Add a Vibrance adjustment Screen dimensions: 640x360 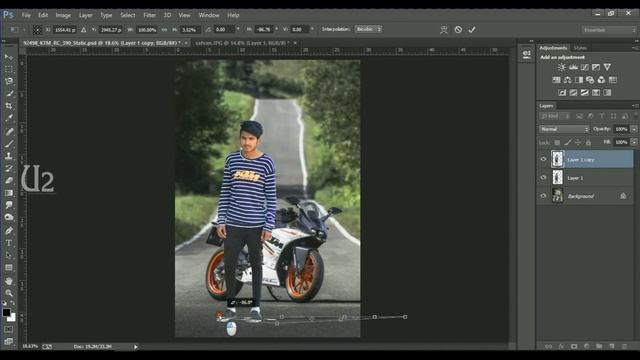click(607, 67)
